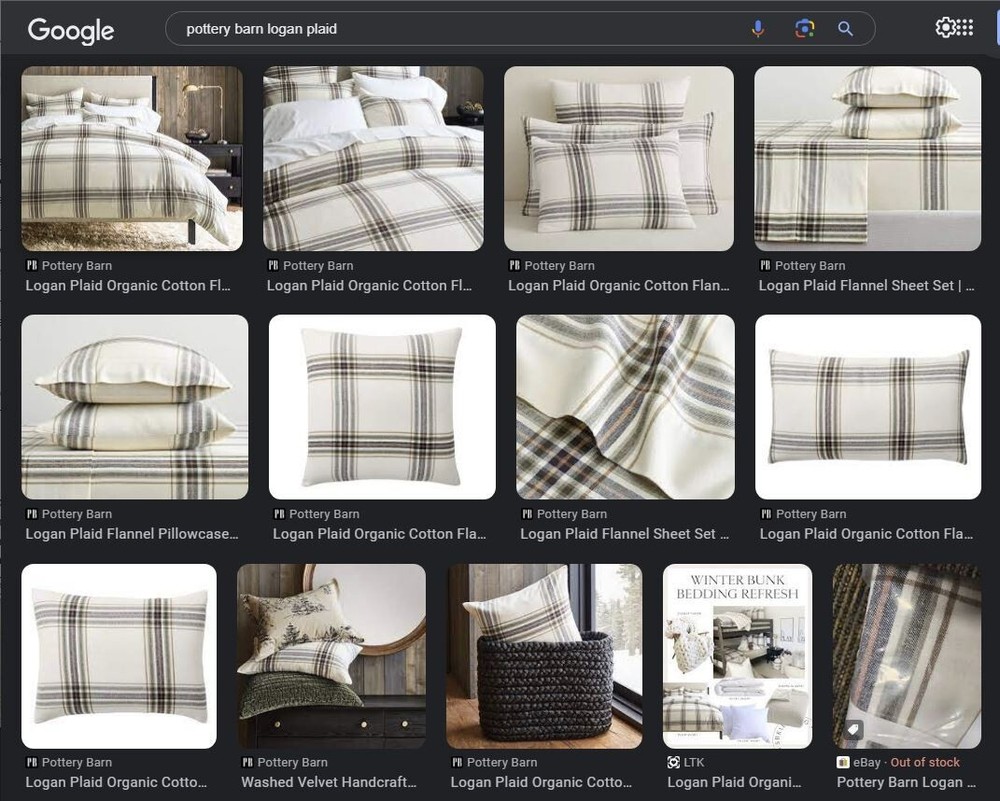Viewport: 1000px width, 801px height.
Task: Select the folded sheet corner close-up image
Action: pyautogui.click(x=625, y=407)
